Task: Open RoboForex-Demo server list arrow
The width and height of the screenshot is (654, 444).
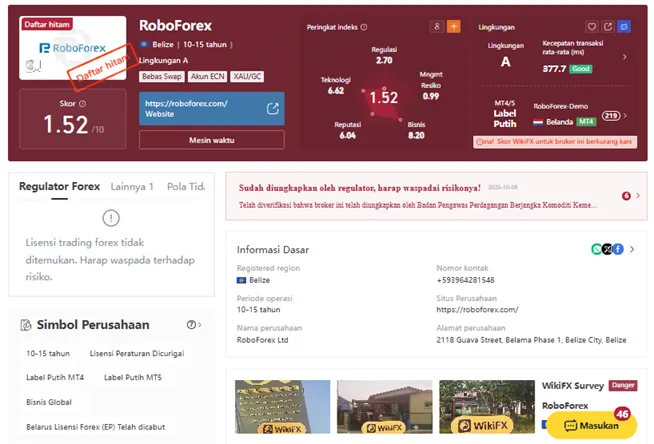Action: point(625,115)
